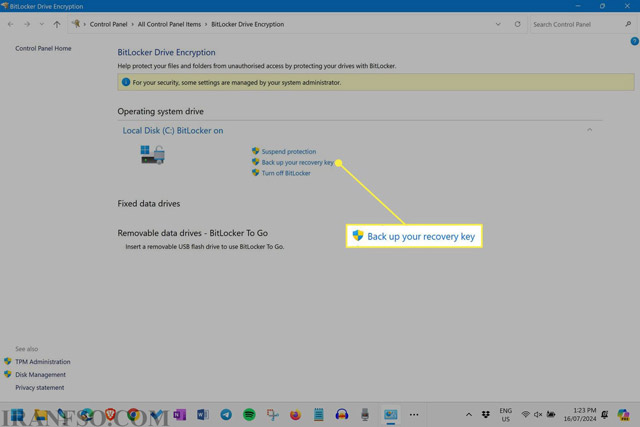
Task: Go back using the Back arrow
Action: point(11,24)
